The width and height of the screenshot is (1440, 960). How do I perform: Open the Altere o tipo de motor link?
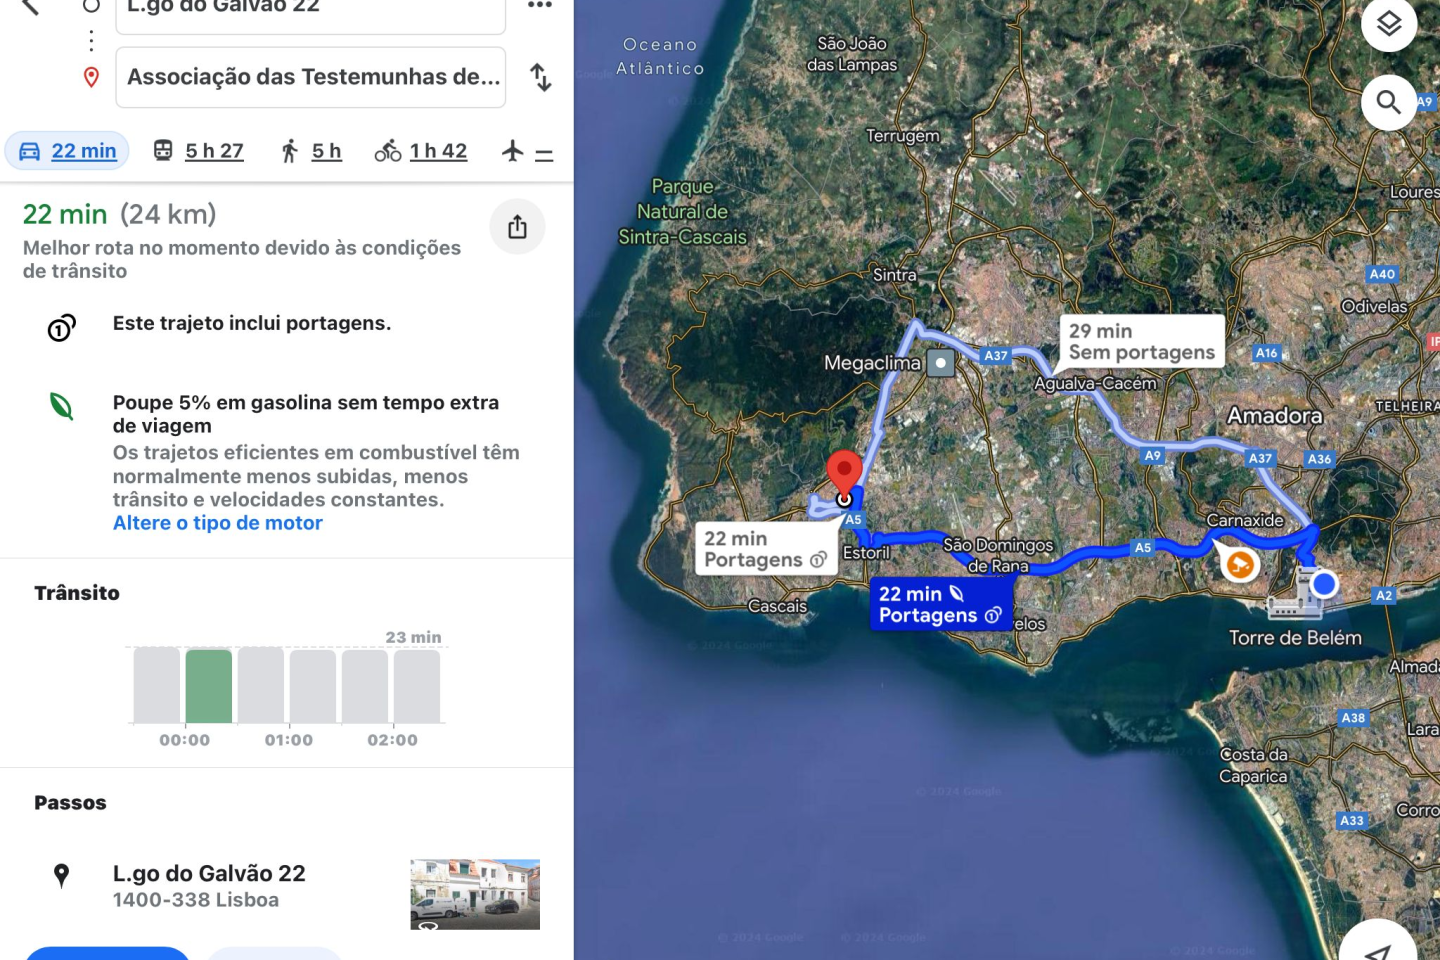coord(218,523)
